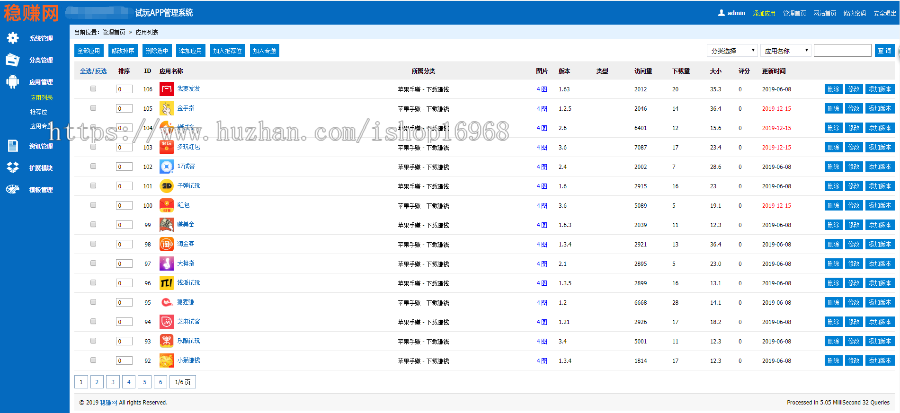Viewport: 900px width, 413px height.
Task: Click the yellow app icon in row 96
Action: [x=166, y=283]
